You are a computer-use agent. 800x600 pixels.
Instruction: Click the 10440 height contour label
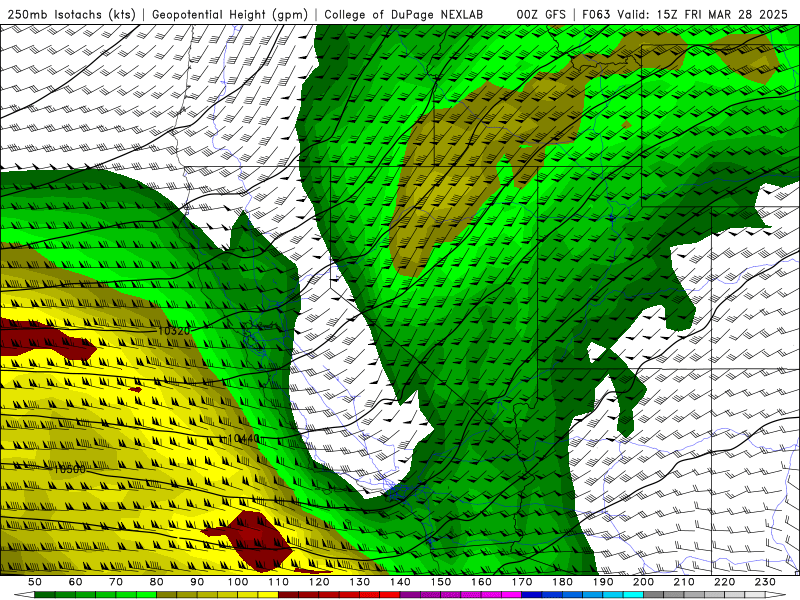point(244,439)
